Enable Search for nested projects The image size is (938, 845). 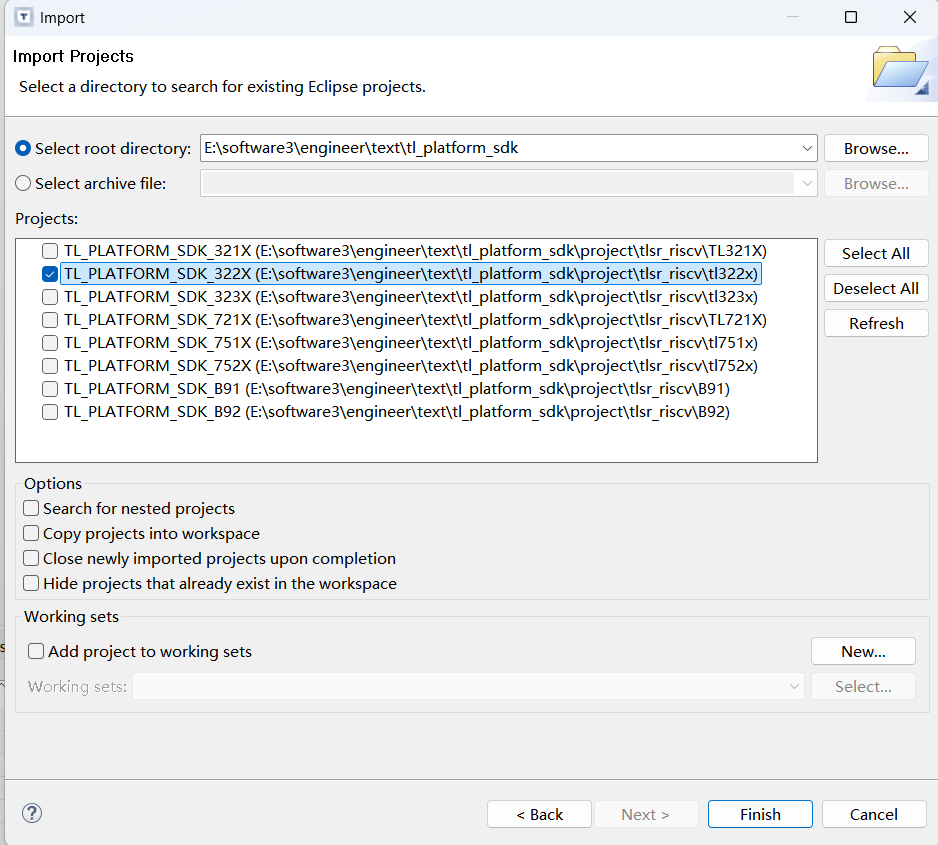31,508
